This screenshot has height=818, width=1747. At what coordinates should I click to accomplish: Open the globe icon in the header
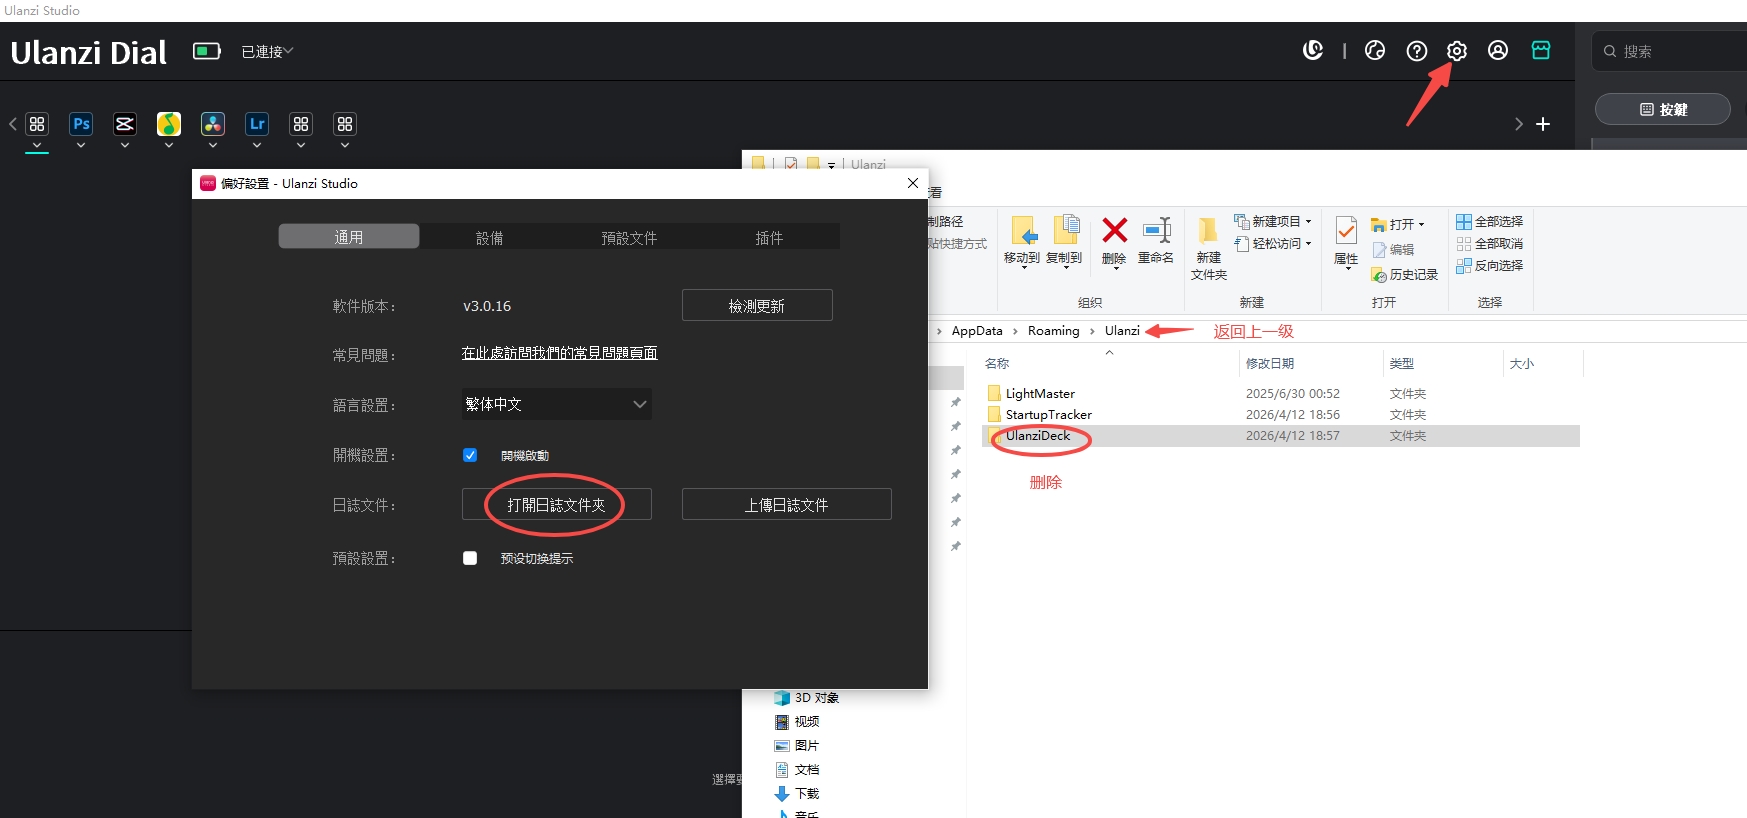1375,50
